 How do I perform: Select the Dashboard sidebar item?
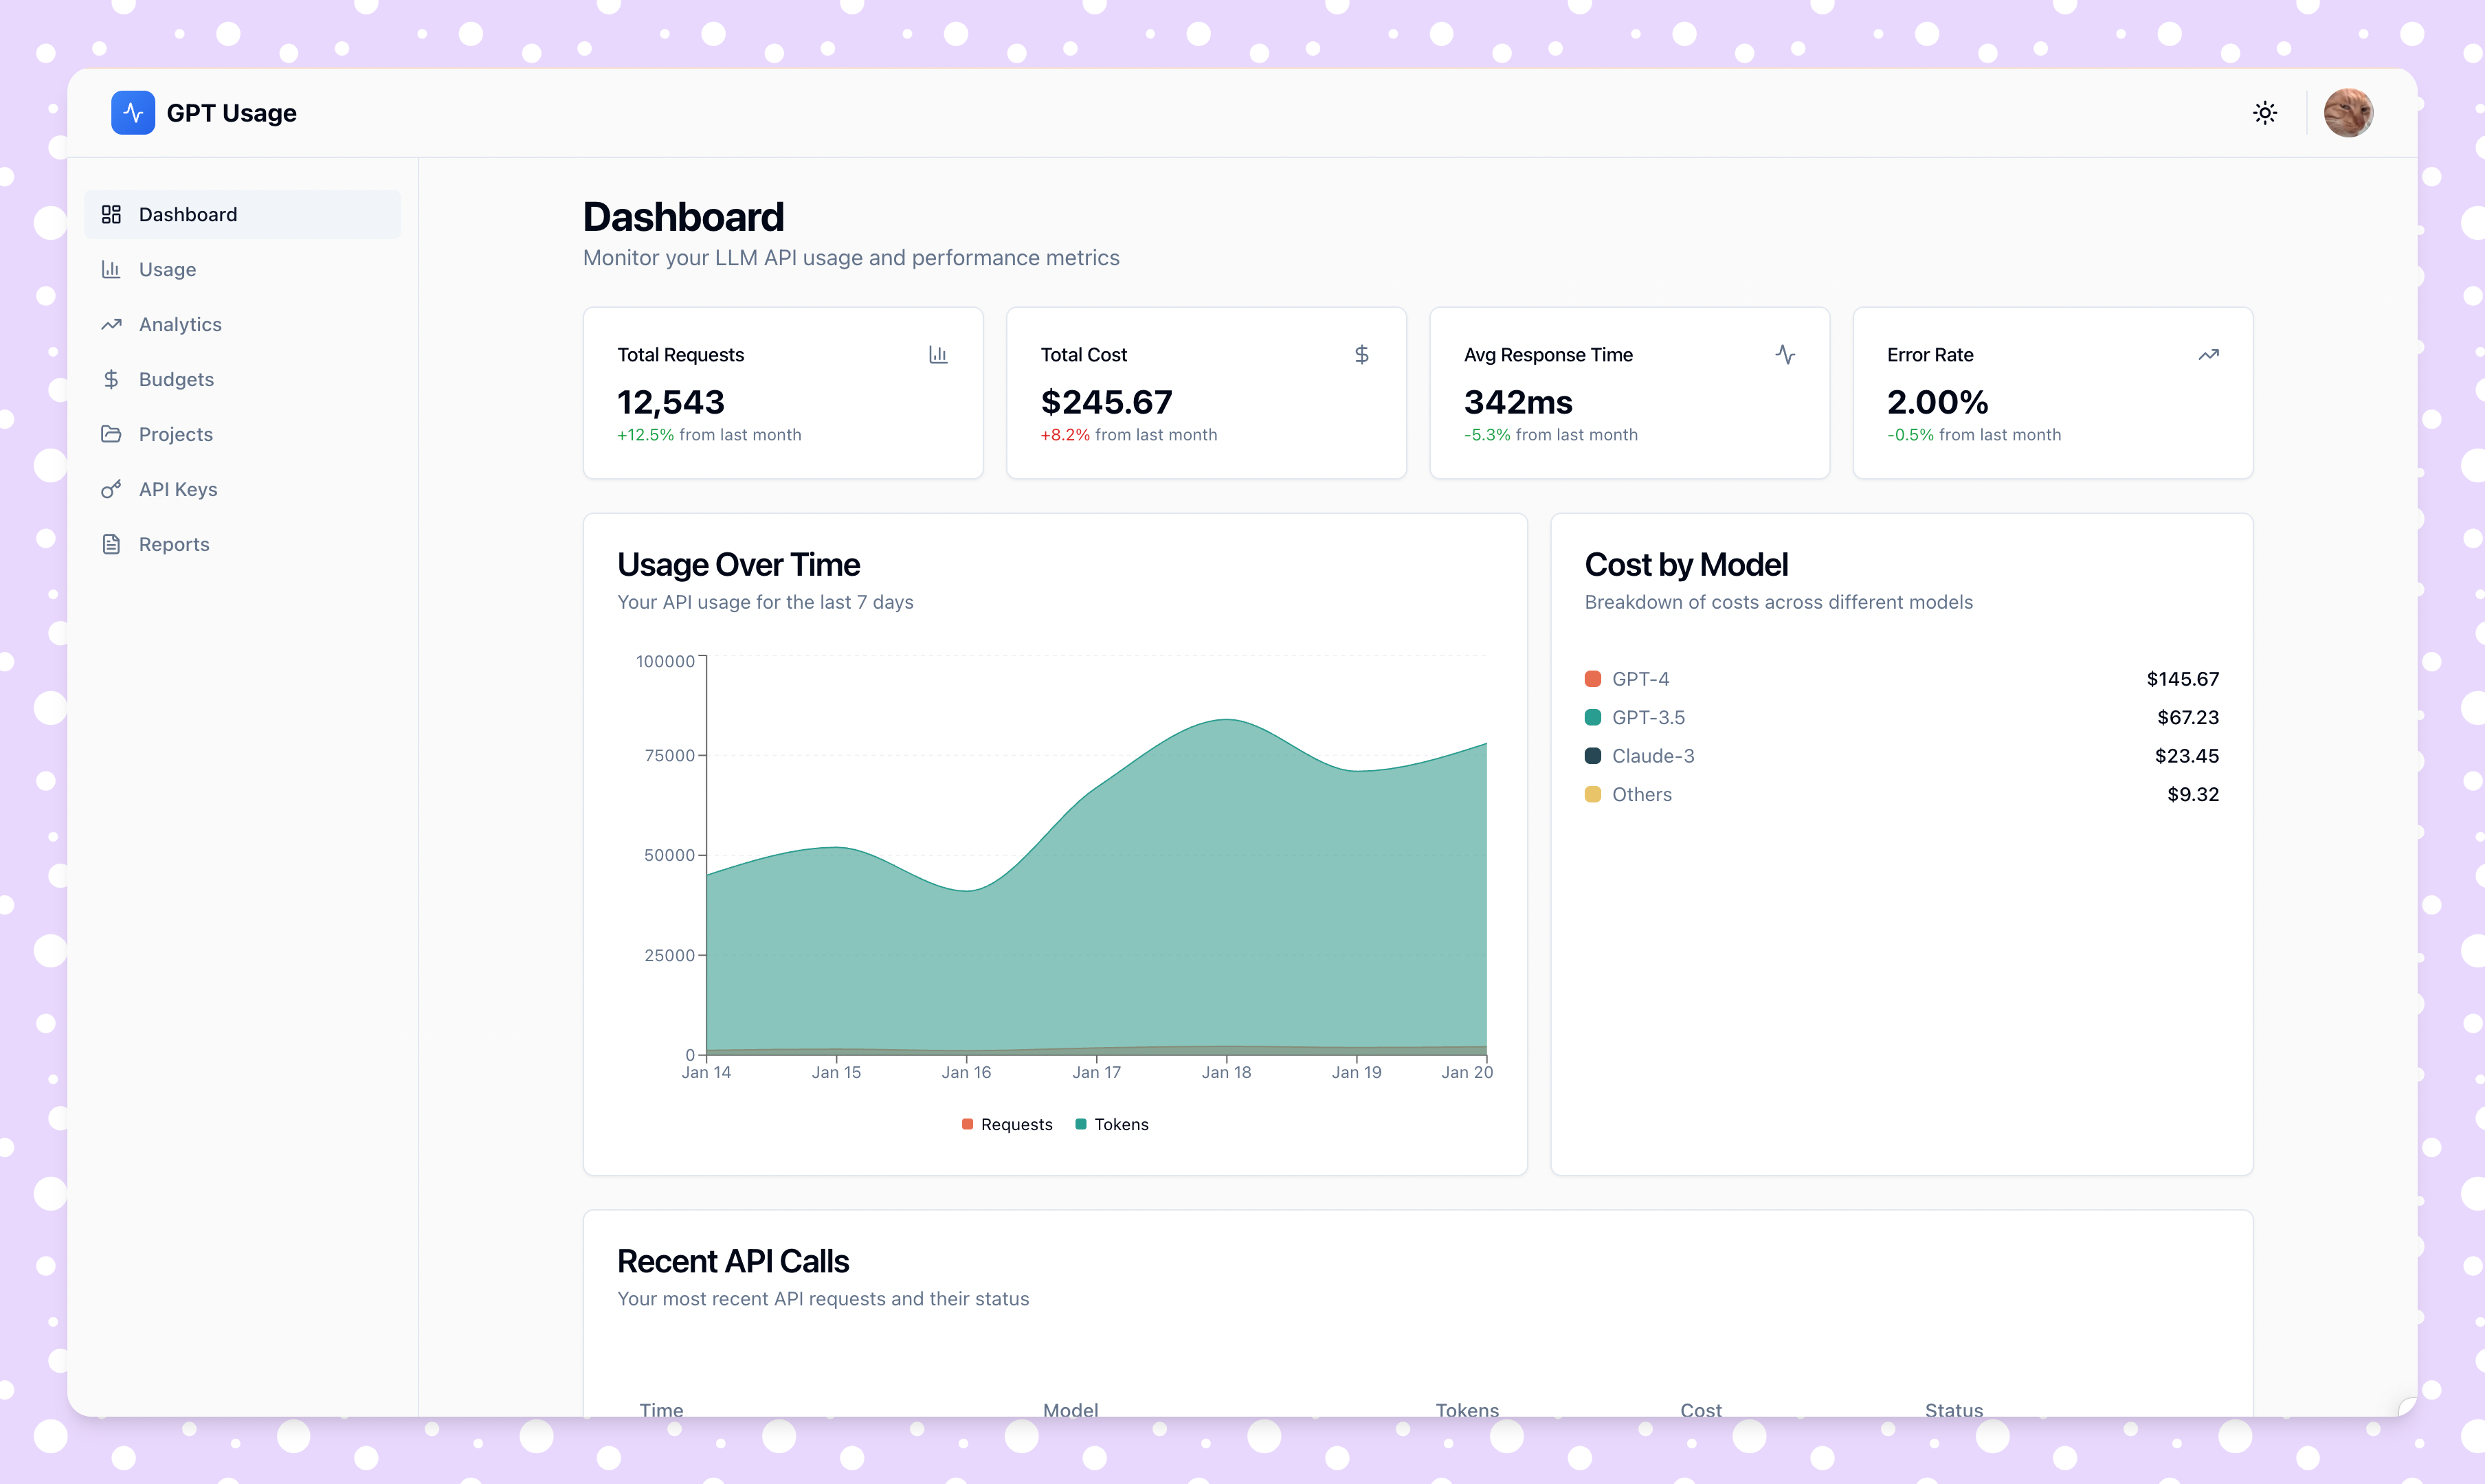click(x=188, y=215)
